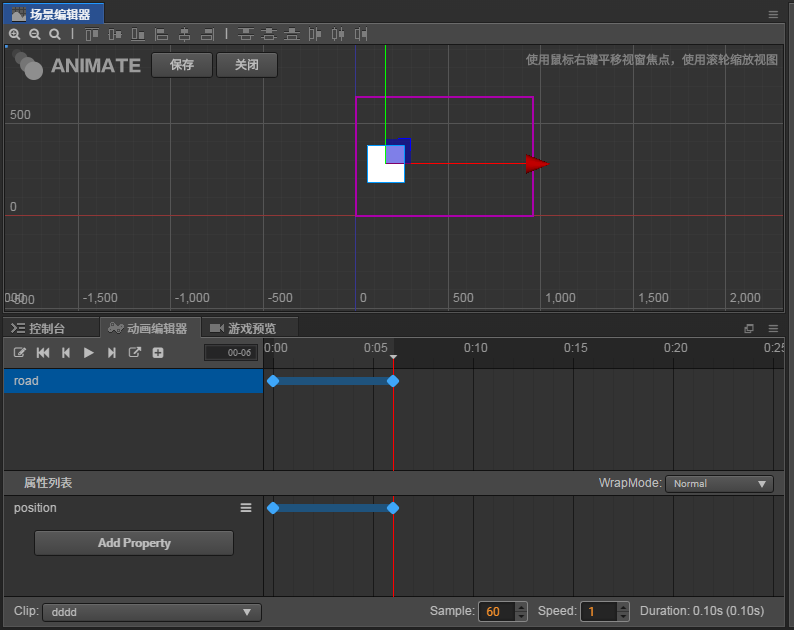Step to previous frame

66,352
